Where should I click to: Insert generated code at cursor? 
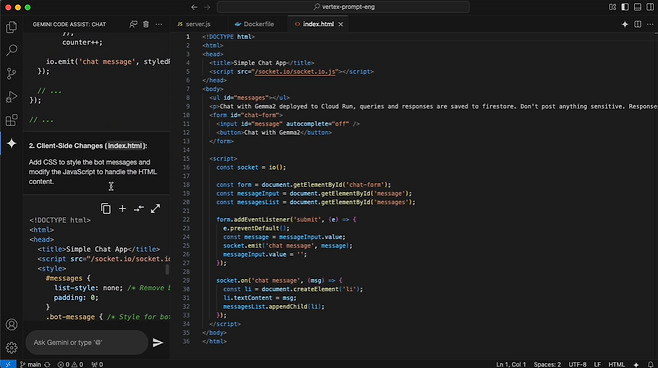click(122, 209)
